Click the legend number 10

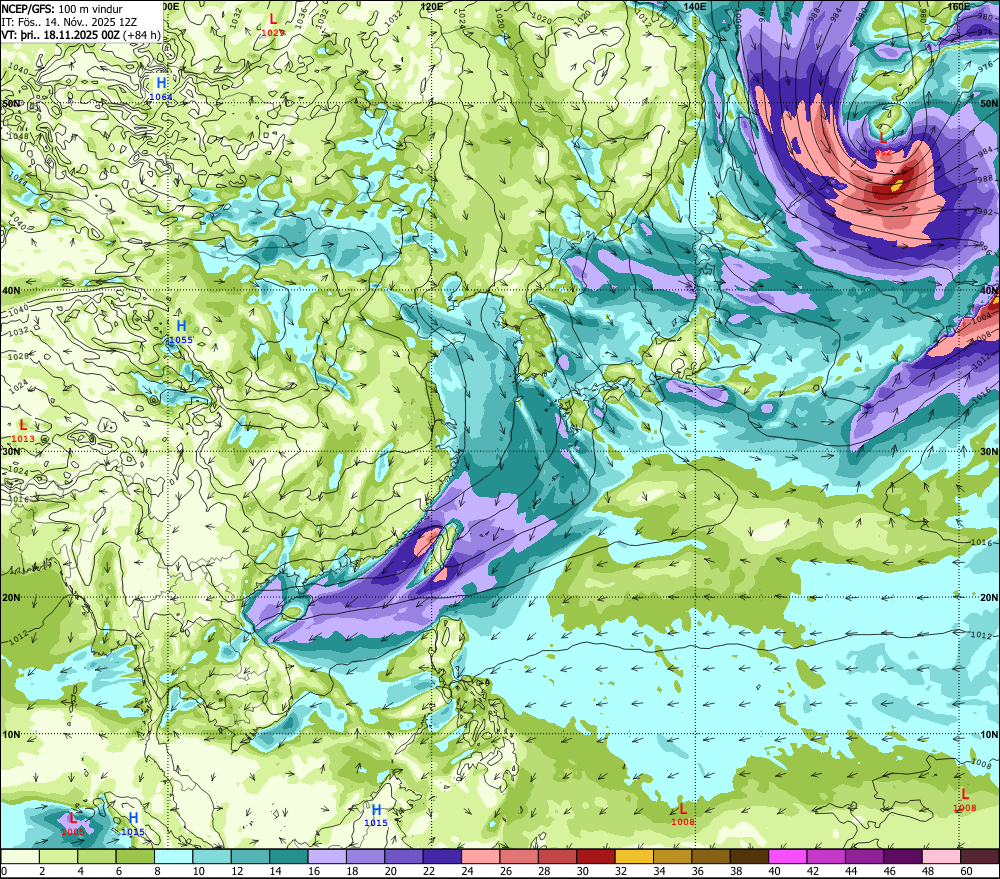pos(199,871)
